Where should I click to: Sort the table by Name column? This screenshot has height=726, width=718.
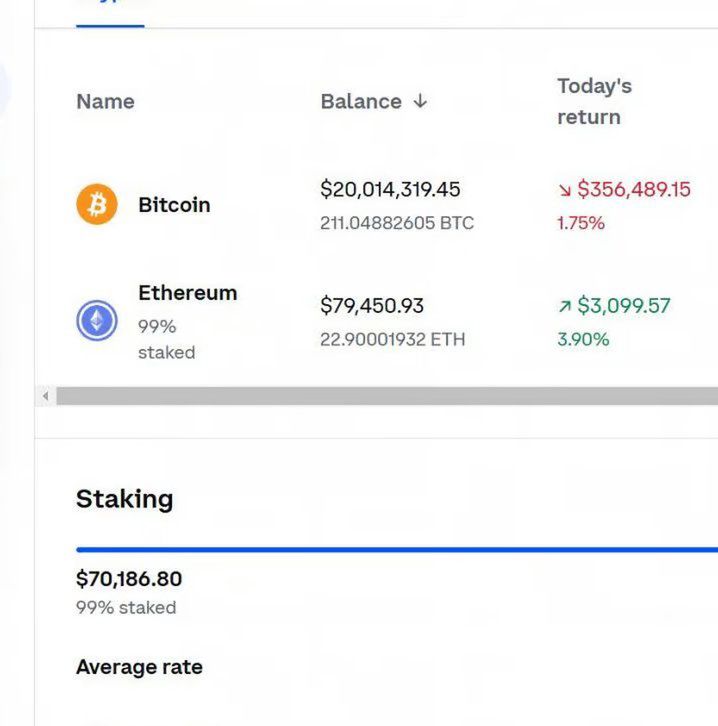pyautogui.click(x=105, y=101)
